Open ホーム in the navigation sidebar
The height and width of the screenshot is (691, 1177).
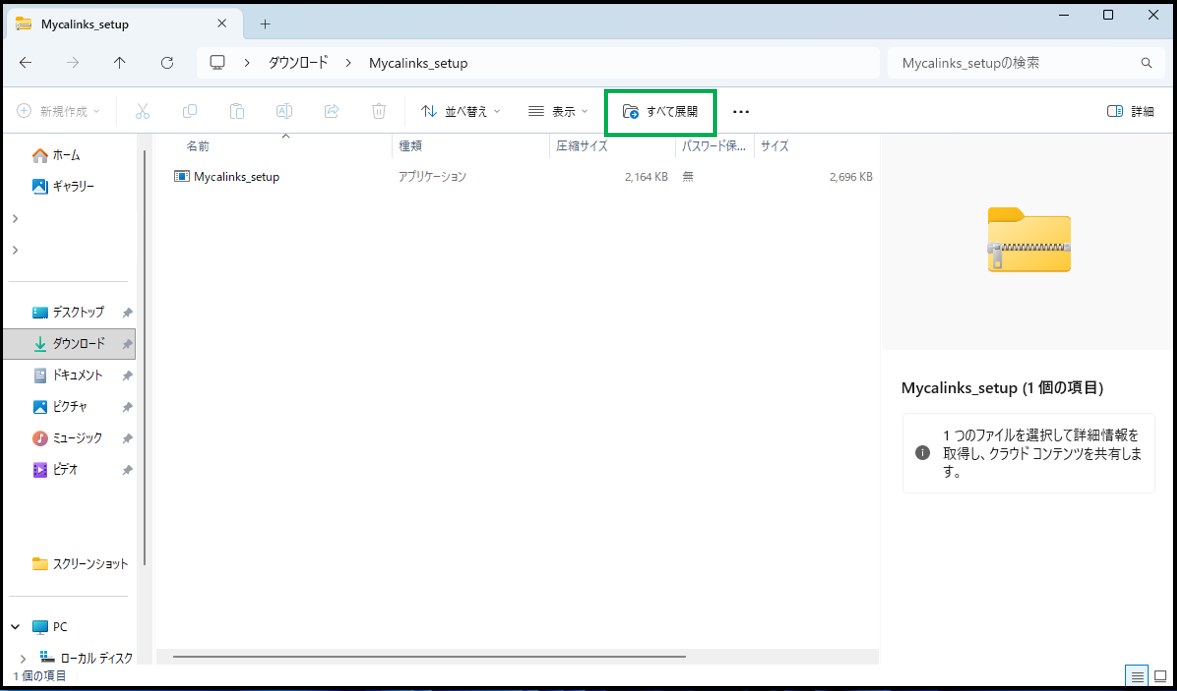(x=66, y=156)
